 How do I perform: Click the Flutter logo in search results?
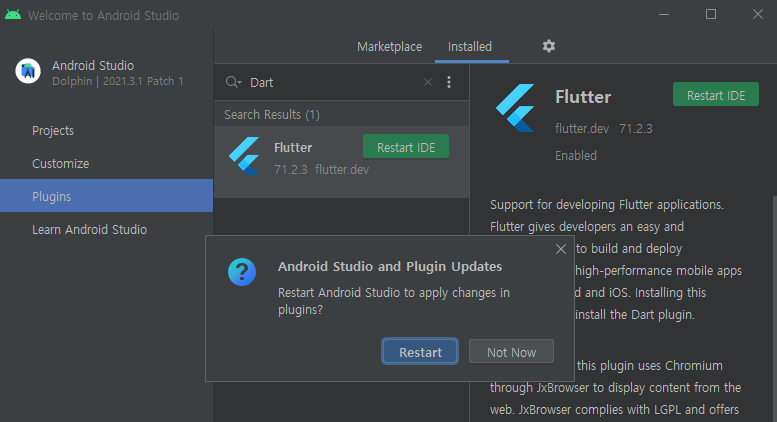(x=244, y=156)
